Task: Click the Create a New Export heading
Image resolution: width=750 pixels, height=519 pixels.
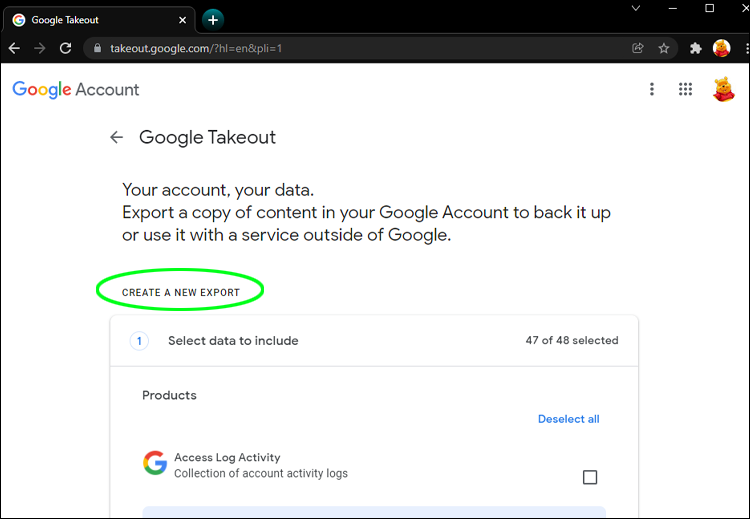Action: 181,292
